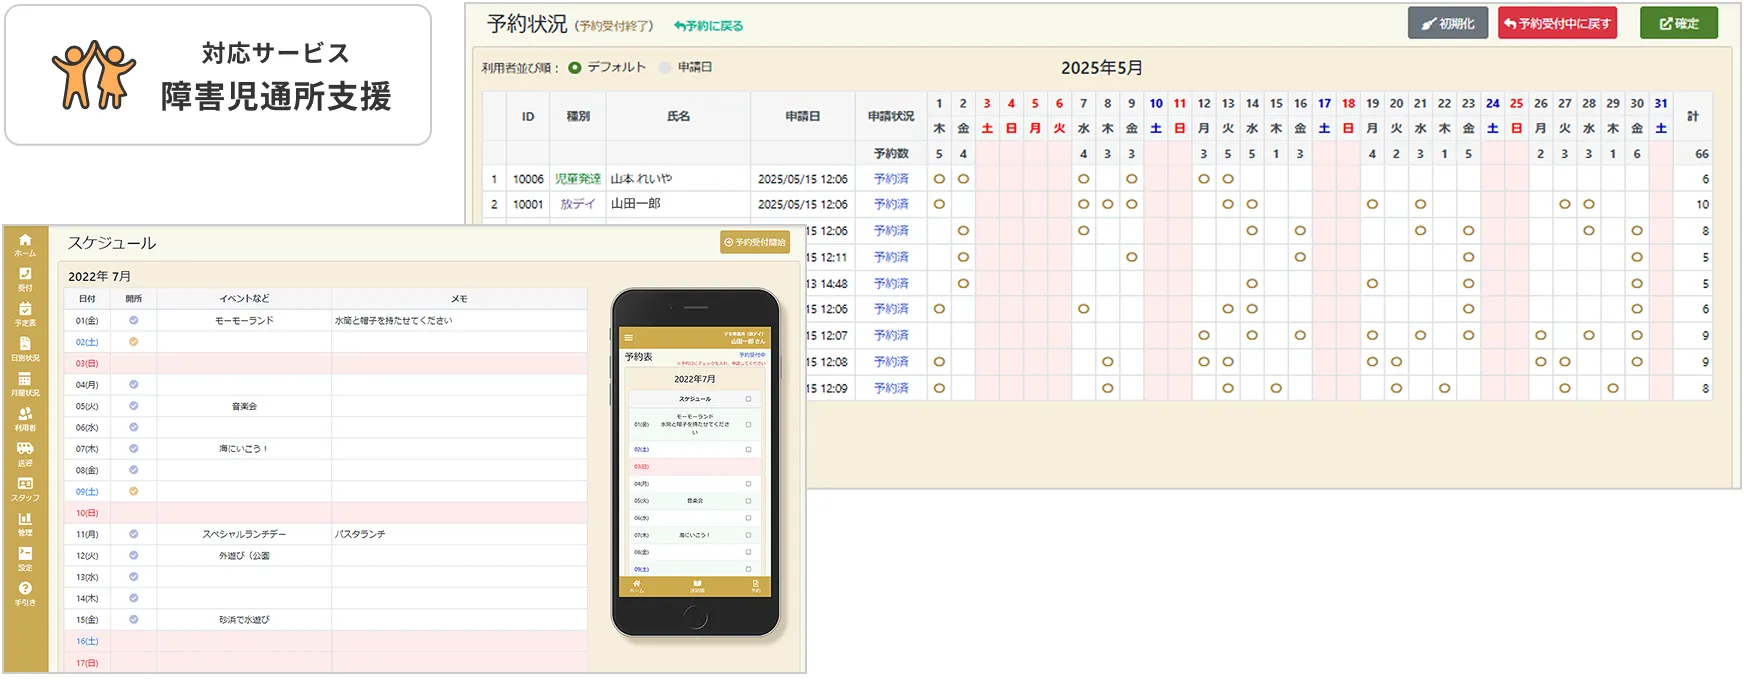Open 予約済 link in the 14:48 row

click(891, 284)
